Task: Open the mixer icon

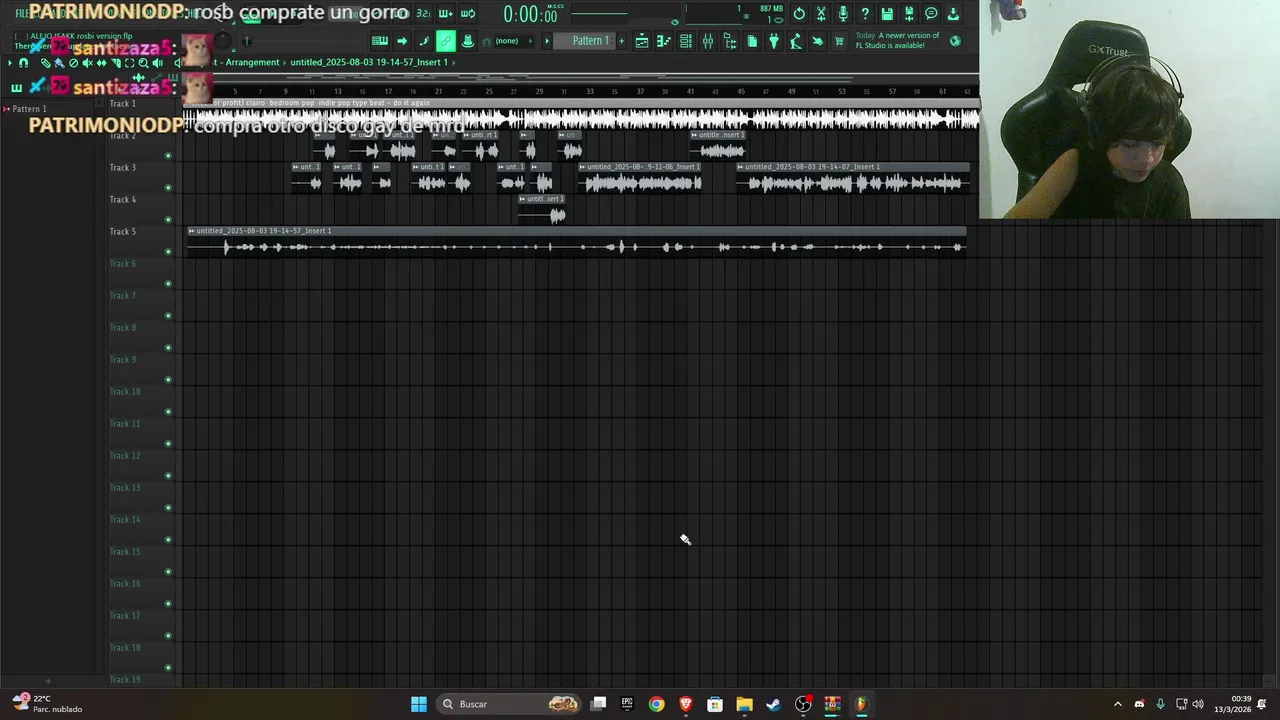Action: (x=707, y=41)
